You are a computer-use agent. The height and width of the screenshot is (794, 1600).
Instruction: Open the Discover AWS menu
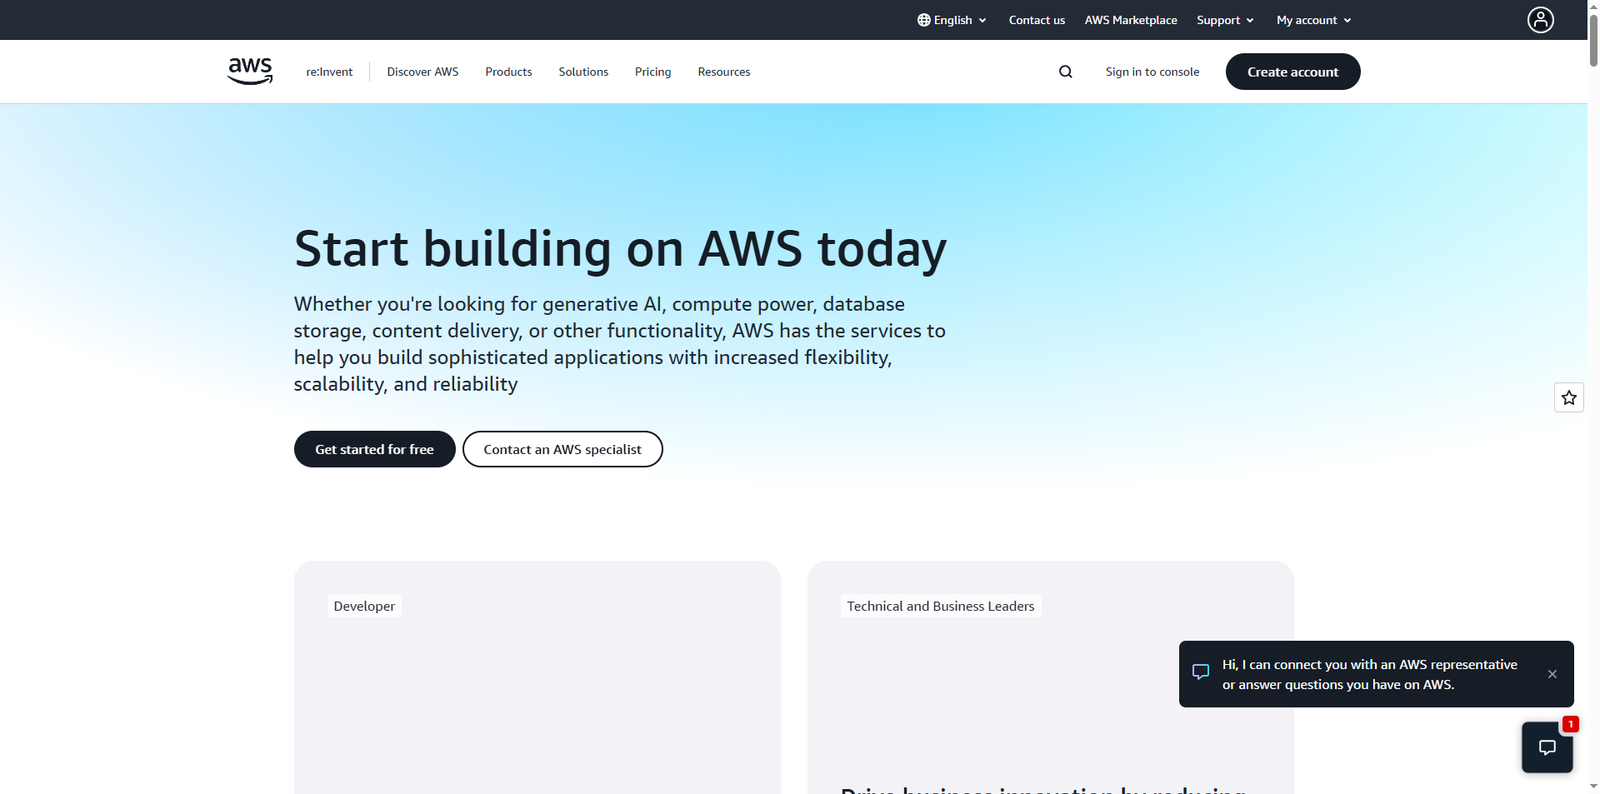[x=423, y=72]
